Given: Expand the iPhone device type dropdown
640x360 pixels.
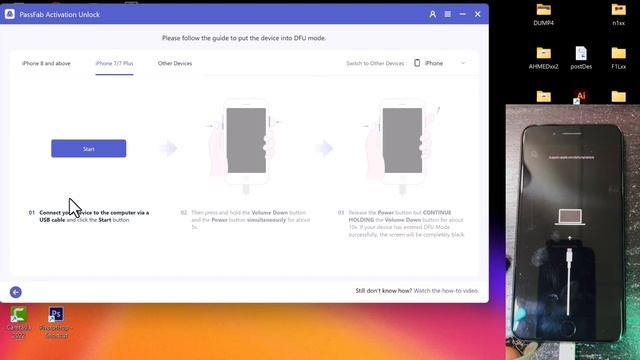Looking at the screenshot, I should coord(440,63).
